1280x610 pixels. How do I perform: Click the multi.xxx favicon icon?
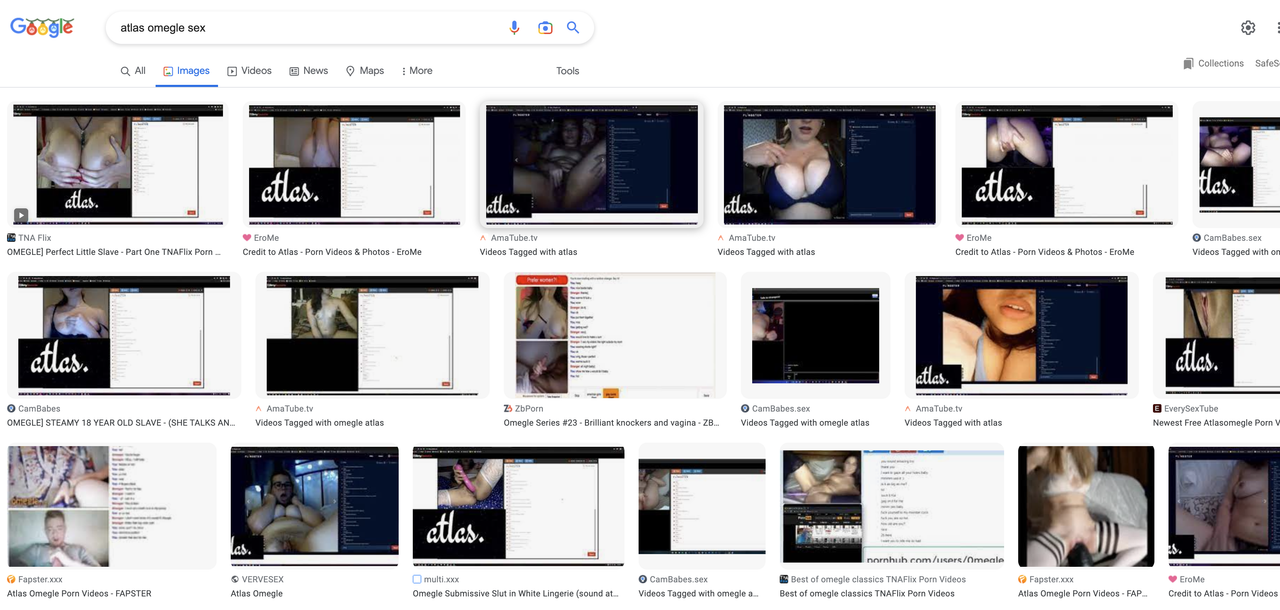pyautogui.click(x=417, y=580)
